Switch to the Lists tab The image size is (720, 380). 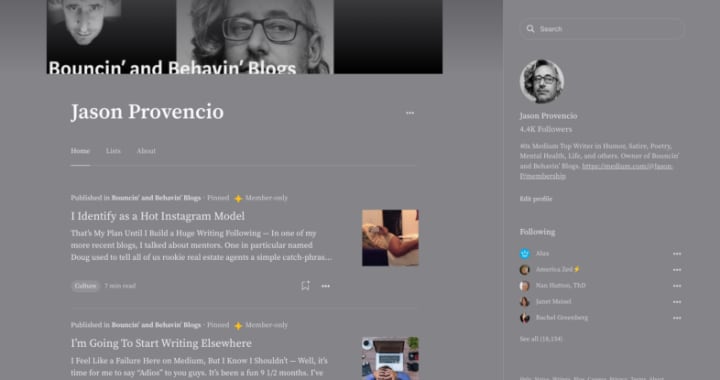113,151
